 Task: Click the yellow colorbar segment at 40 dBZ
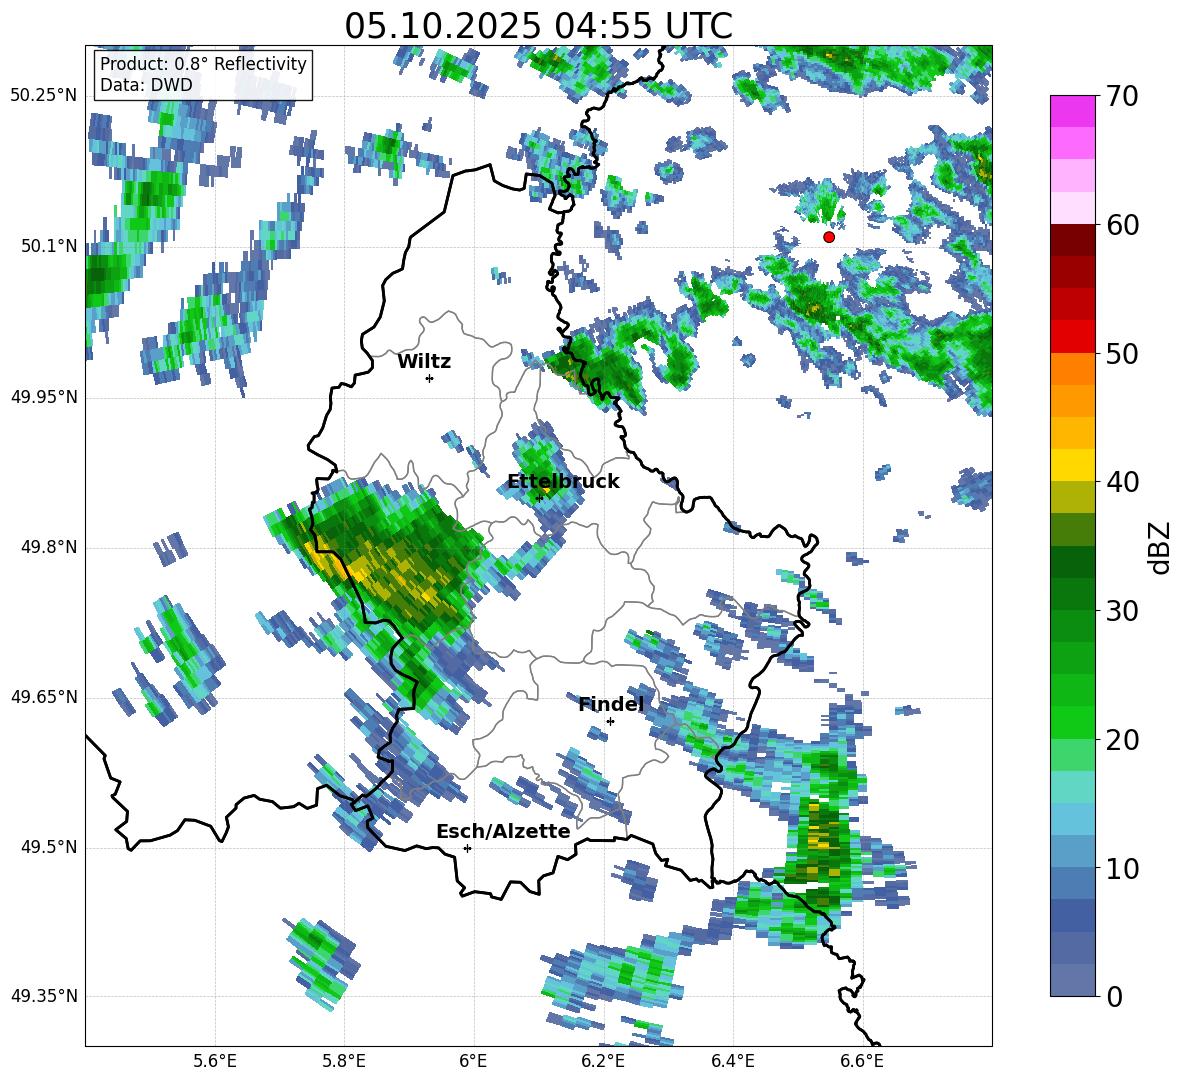pyautogui.click(x=1072, y=465)
